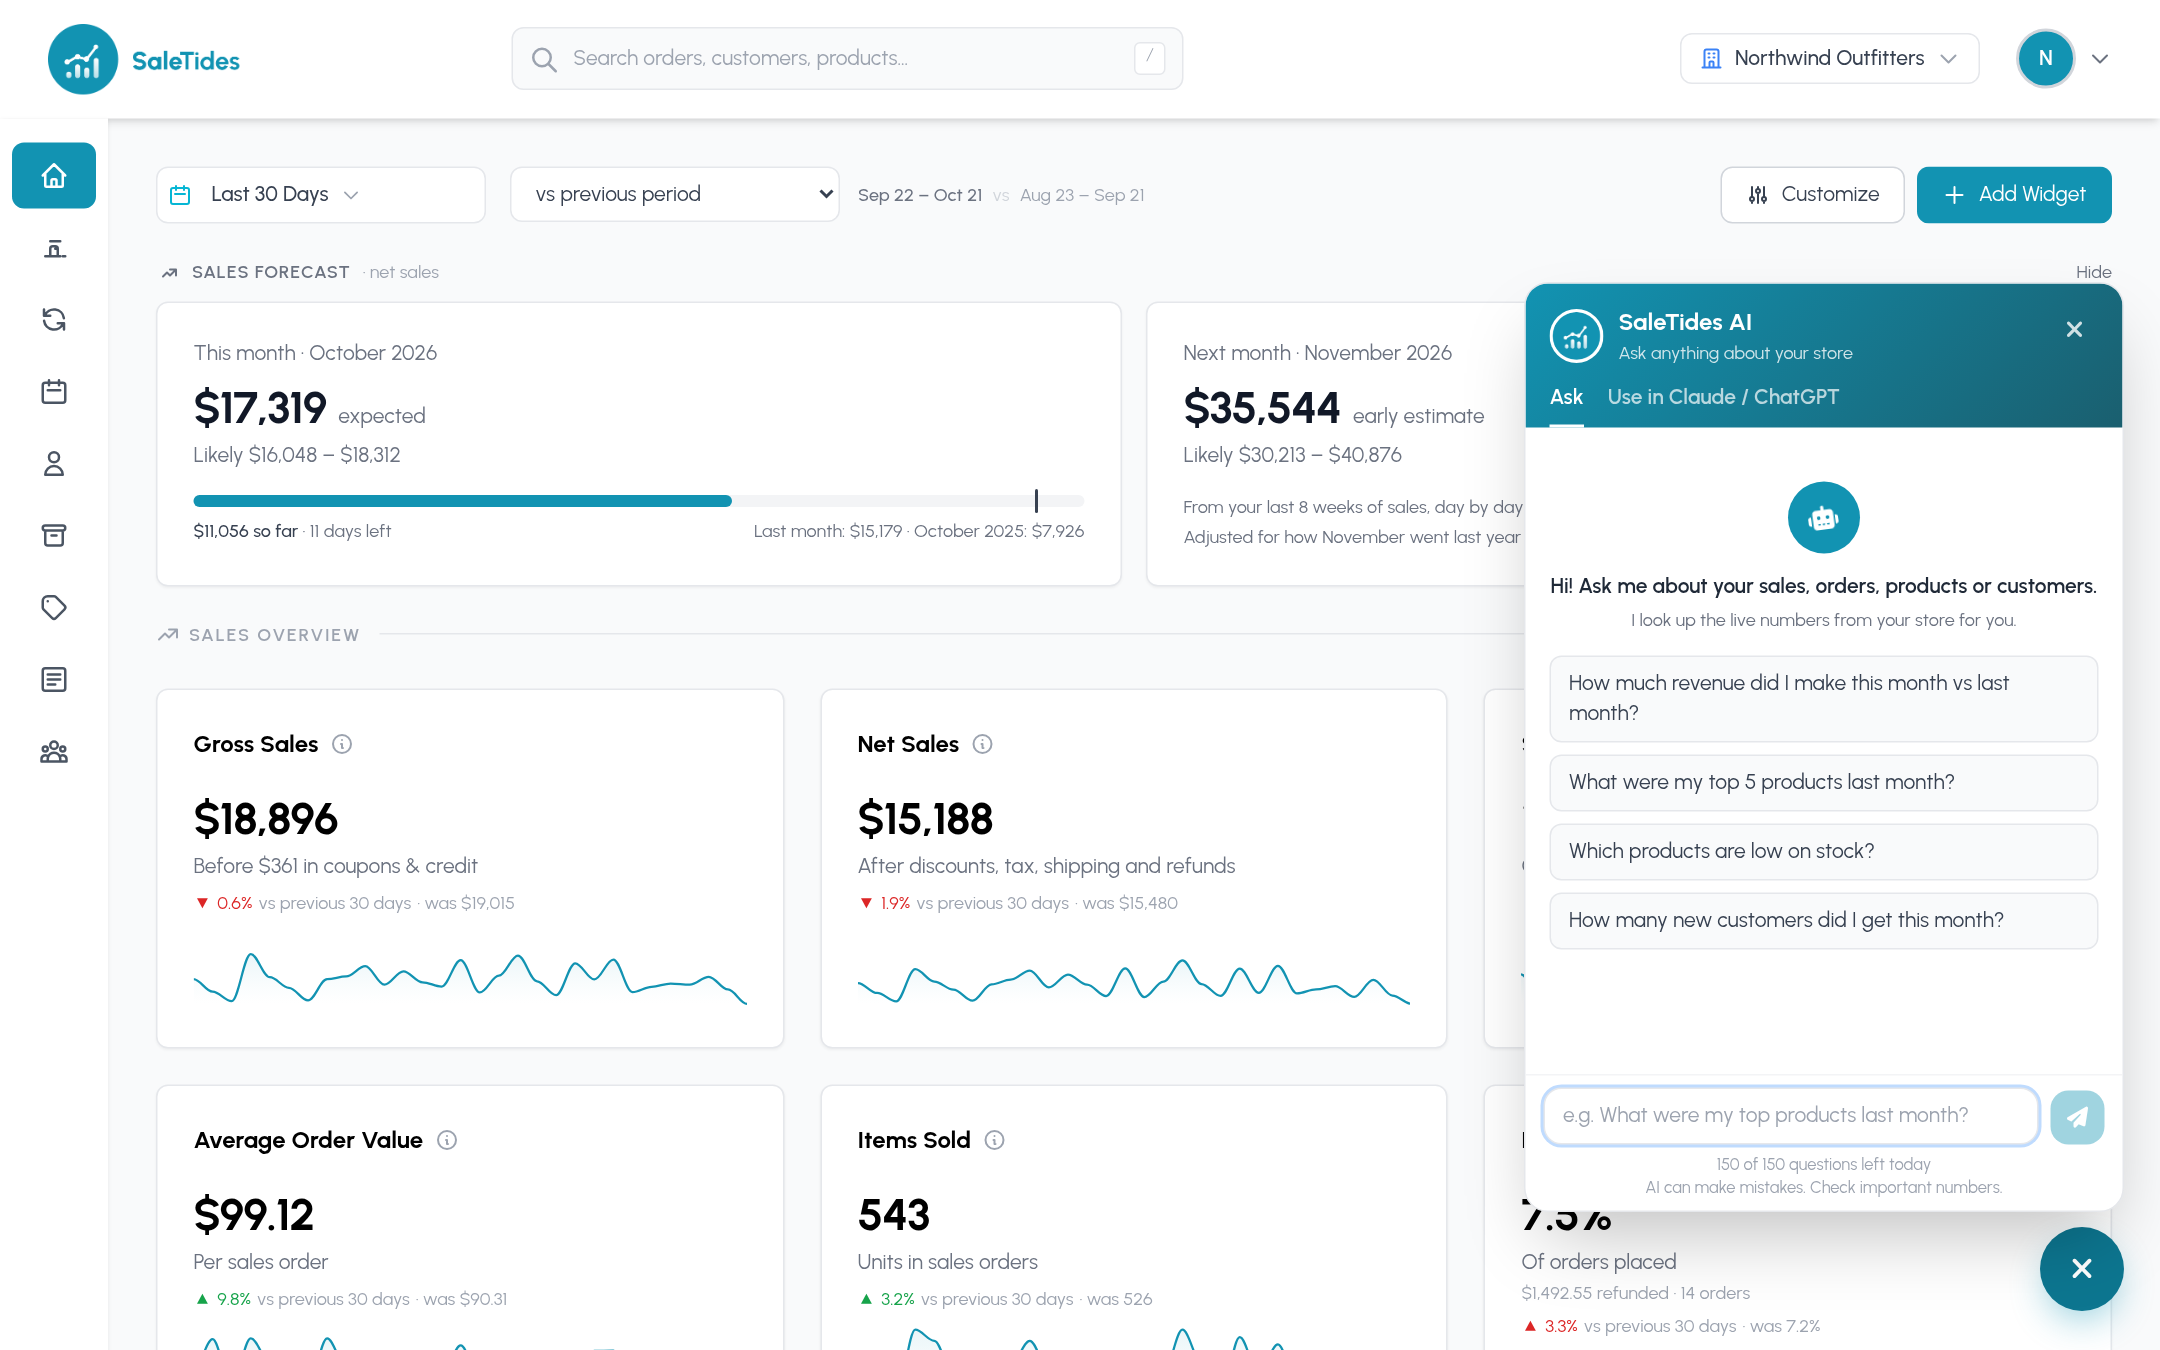Screen dimensions: 2160x1350
Task: Click the October forecast progress bar
Action: pos(638,501)
